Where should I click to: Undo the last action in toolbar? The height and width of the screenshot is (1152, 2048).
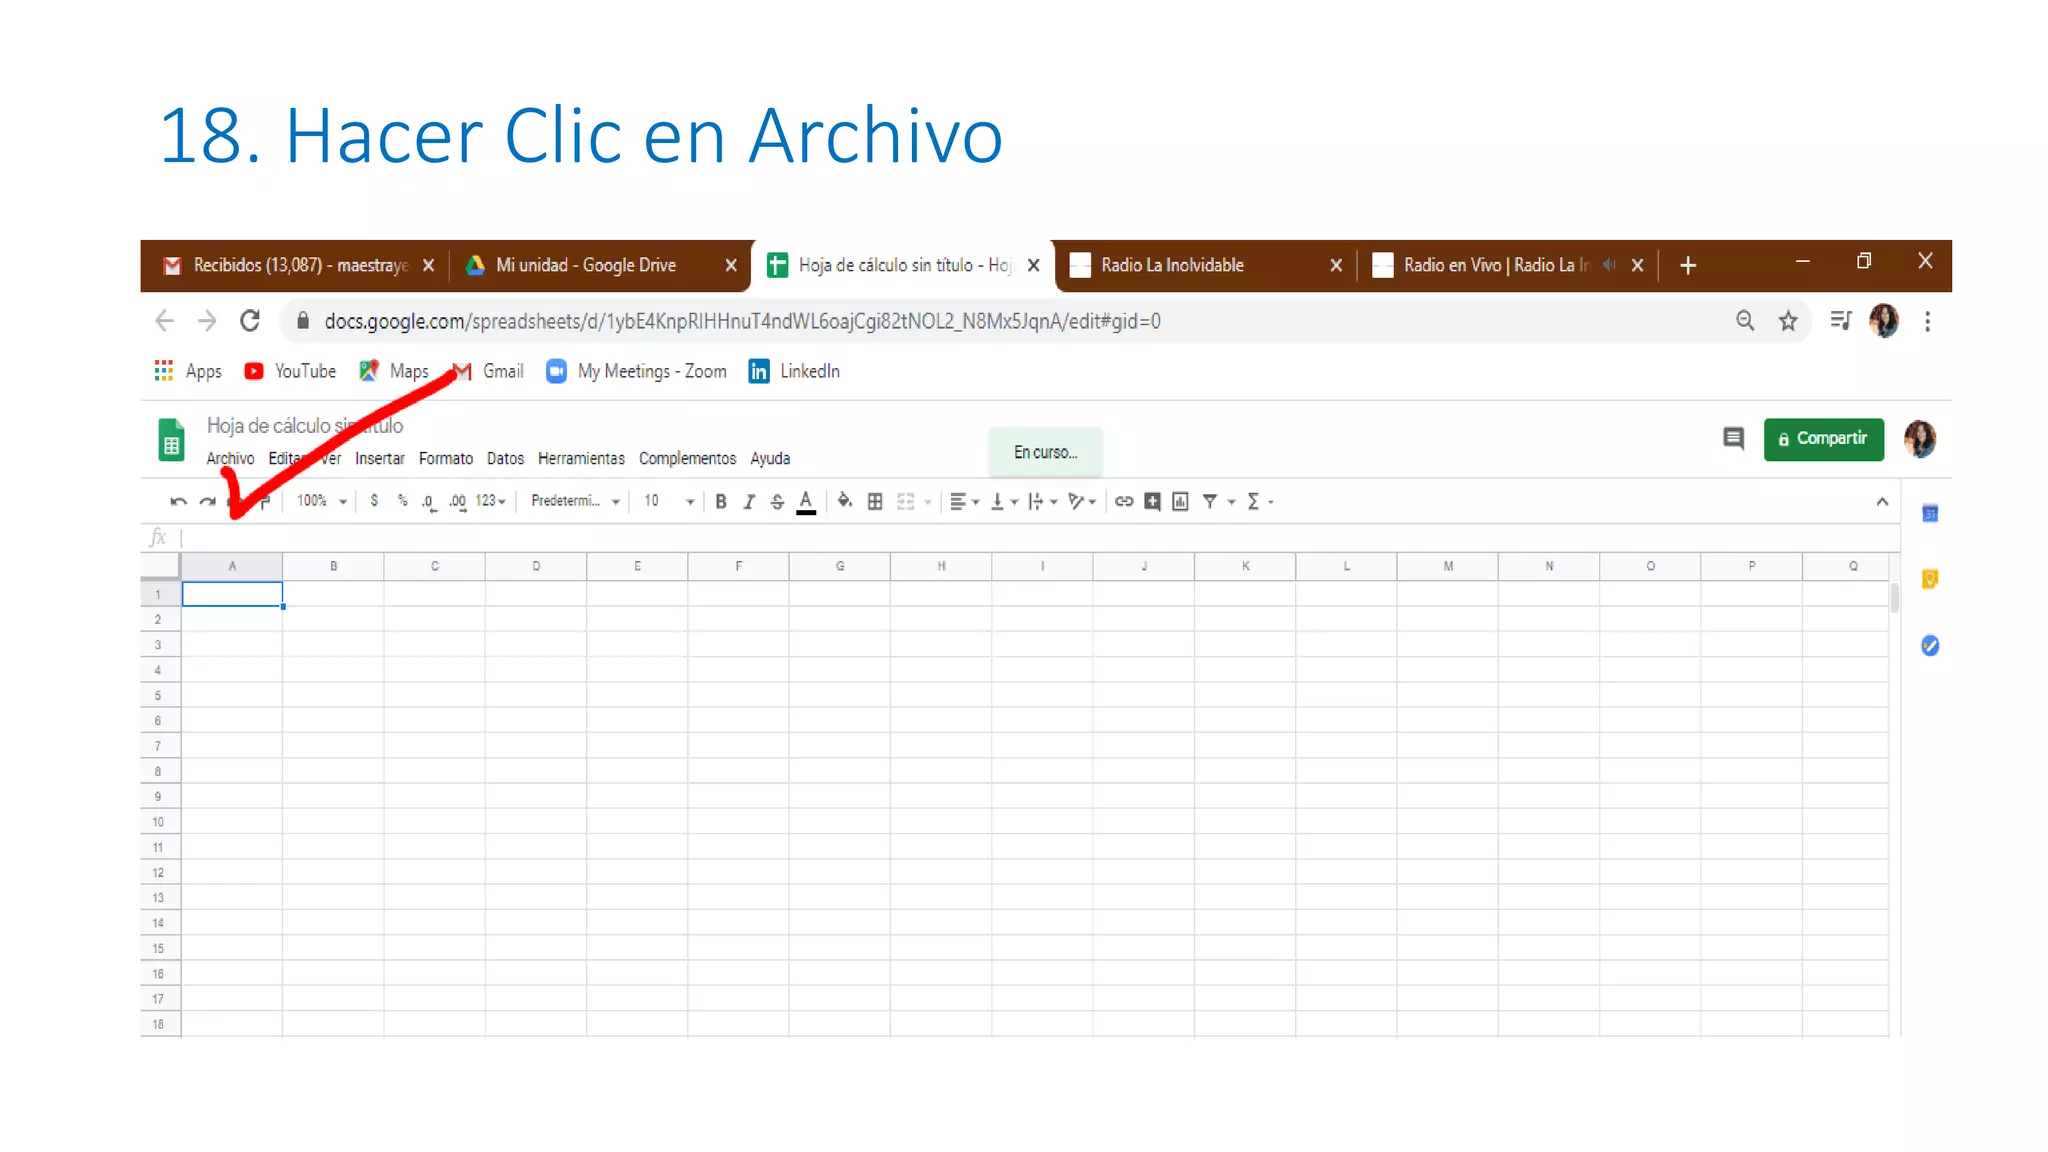click(178, 502)
